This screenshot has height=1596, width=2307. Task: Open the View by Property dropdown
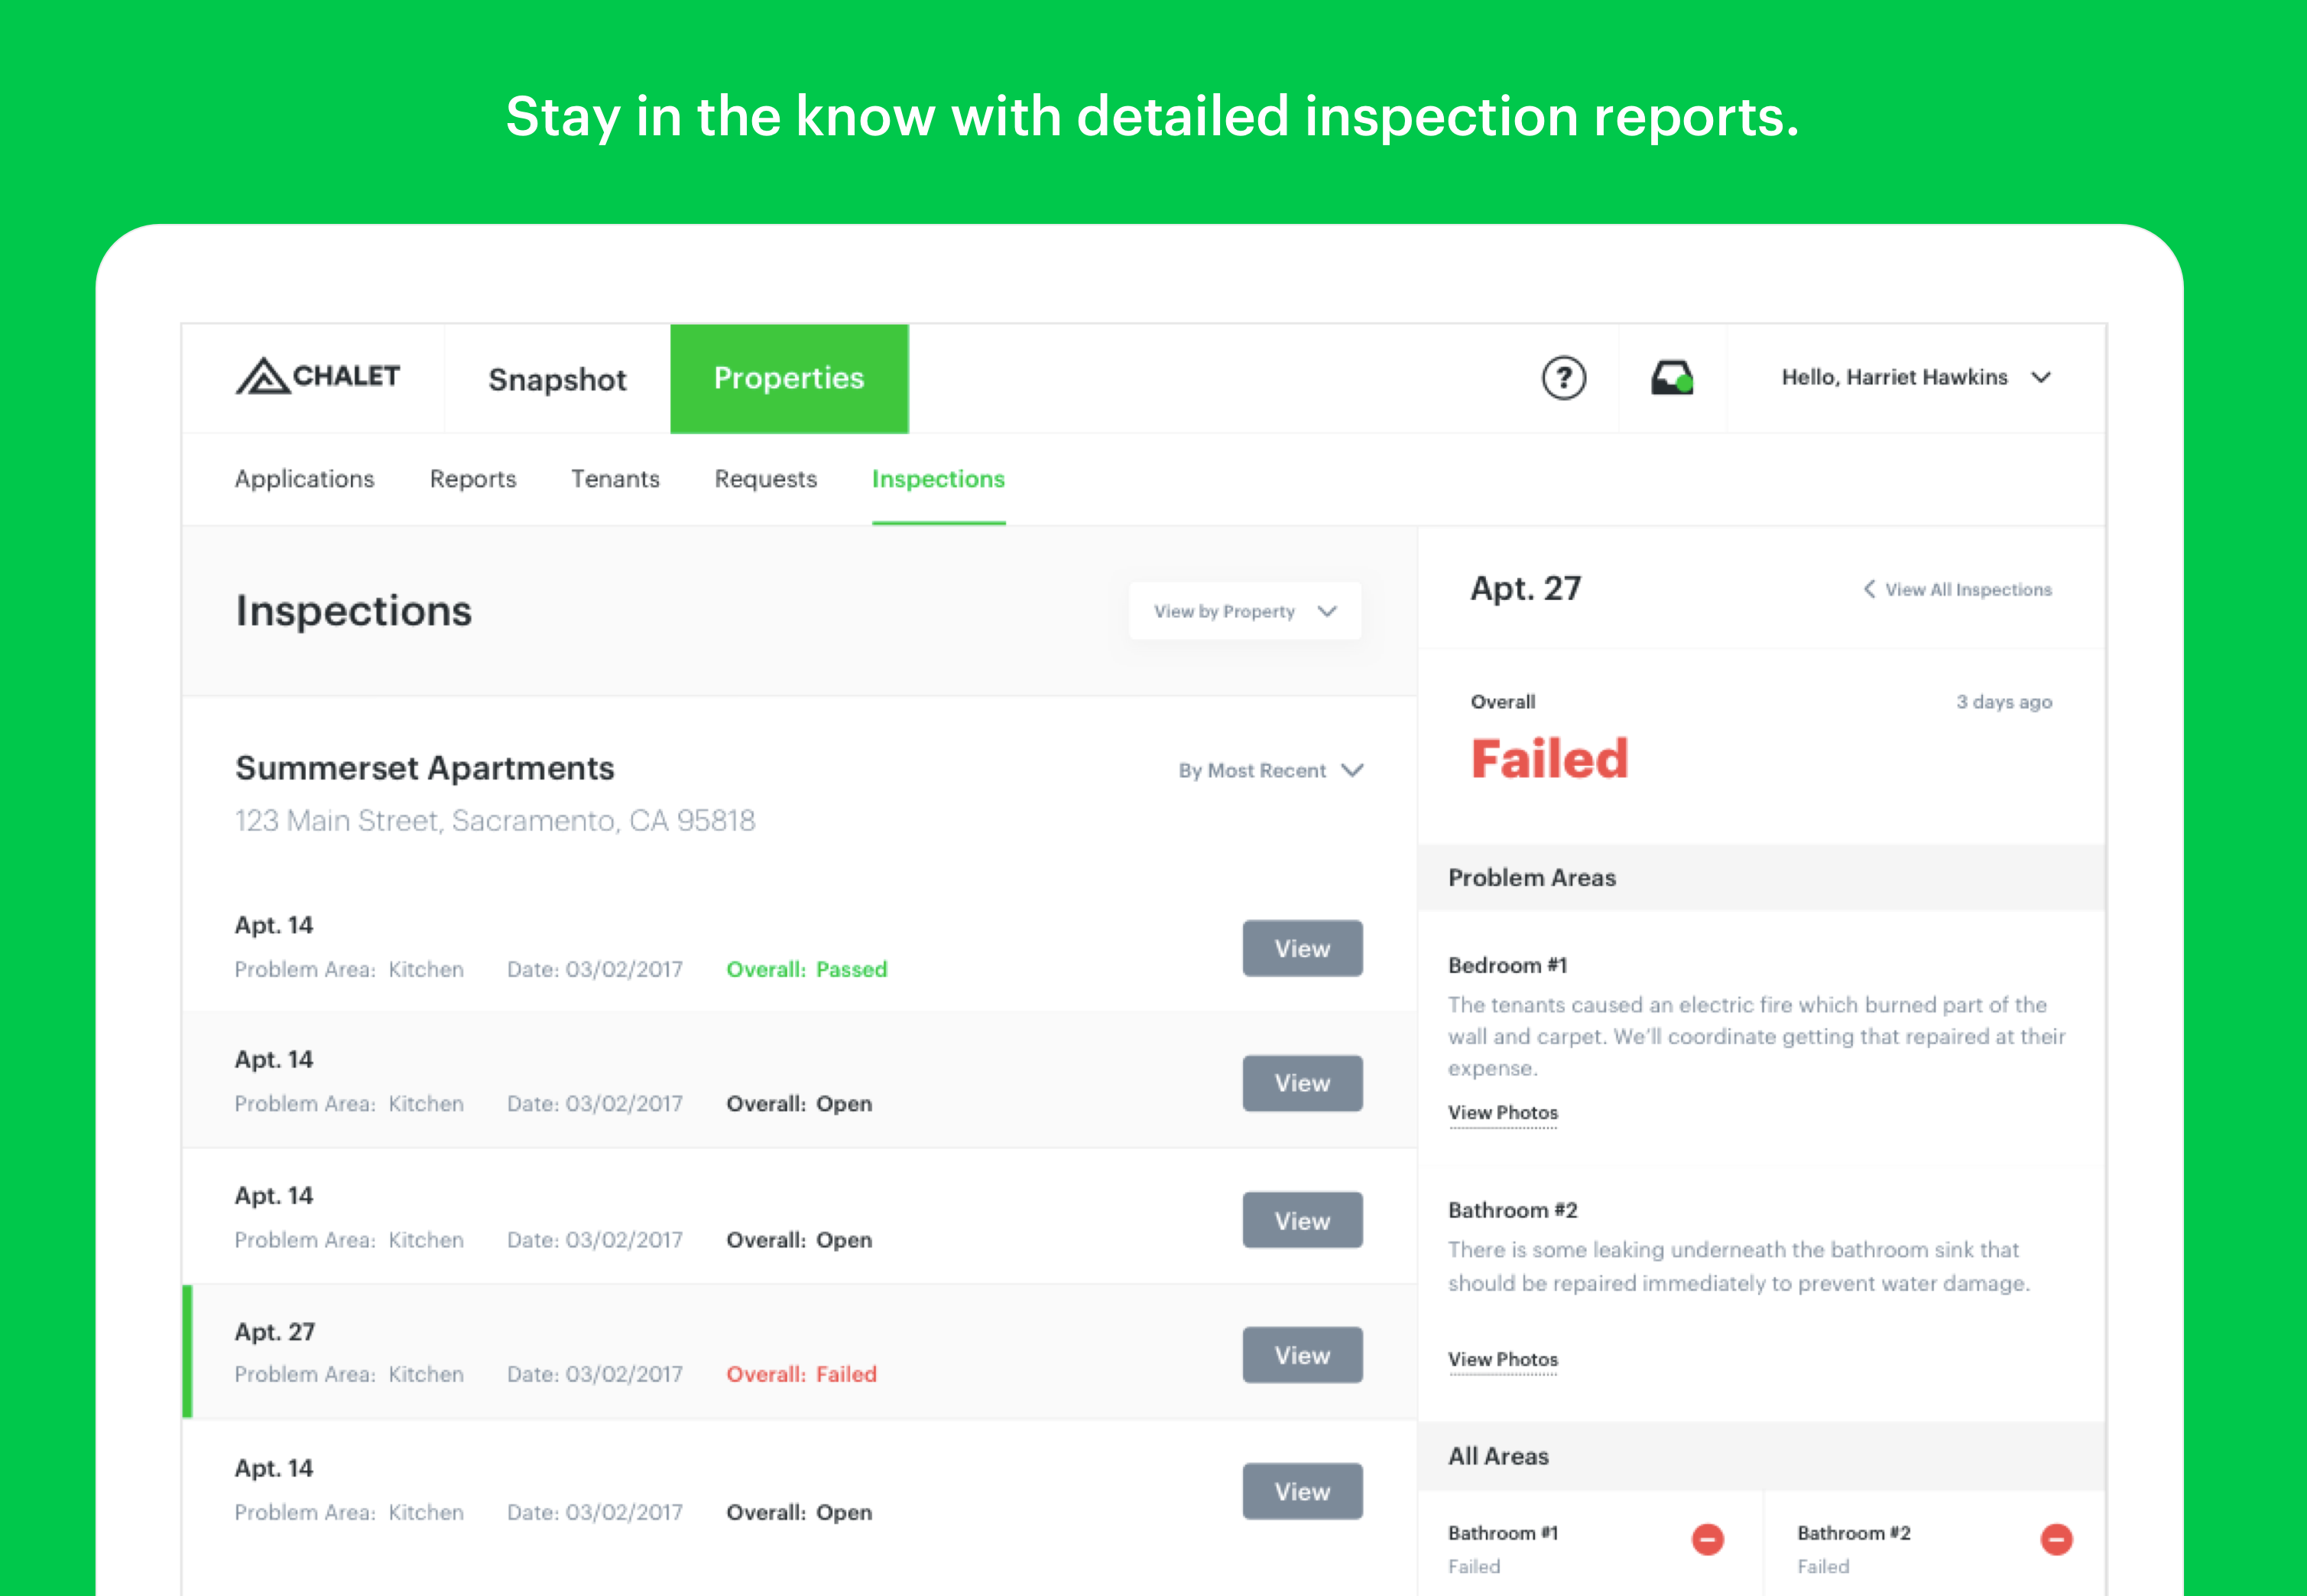(1244, 611)
